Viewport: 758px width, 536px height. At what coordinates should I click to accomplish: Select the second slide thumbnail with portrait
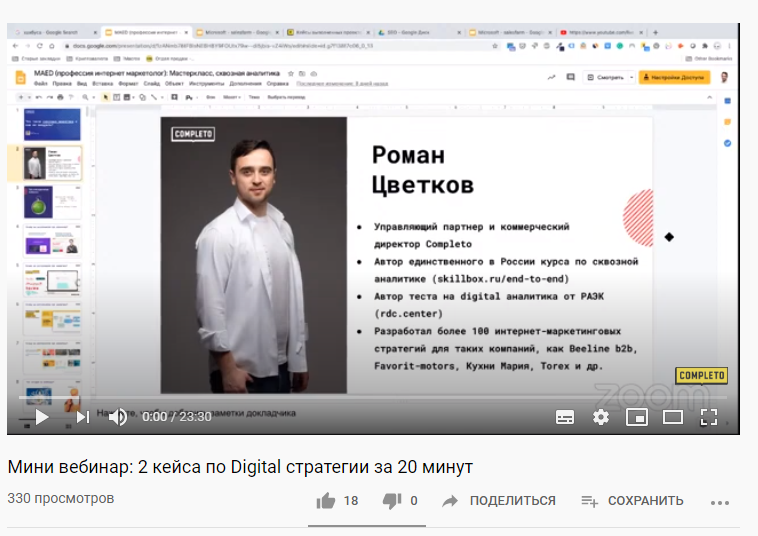tap(52, 163)
